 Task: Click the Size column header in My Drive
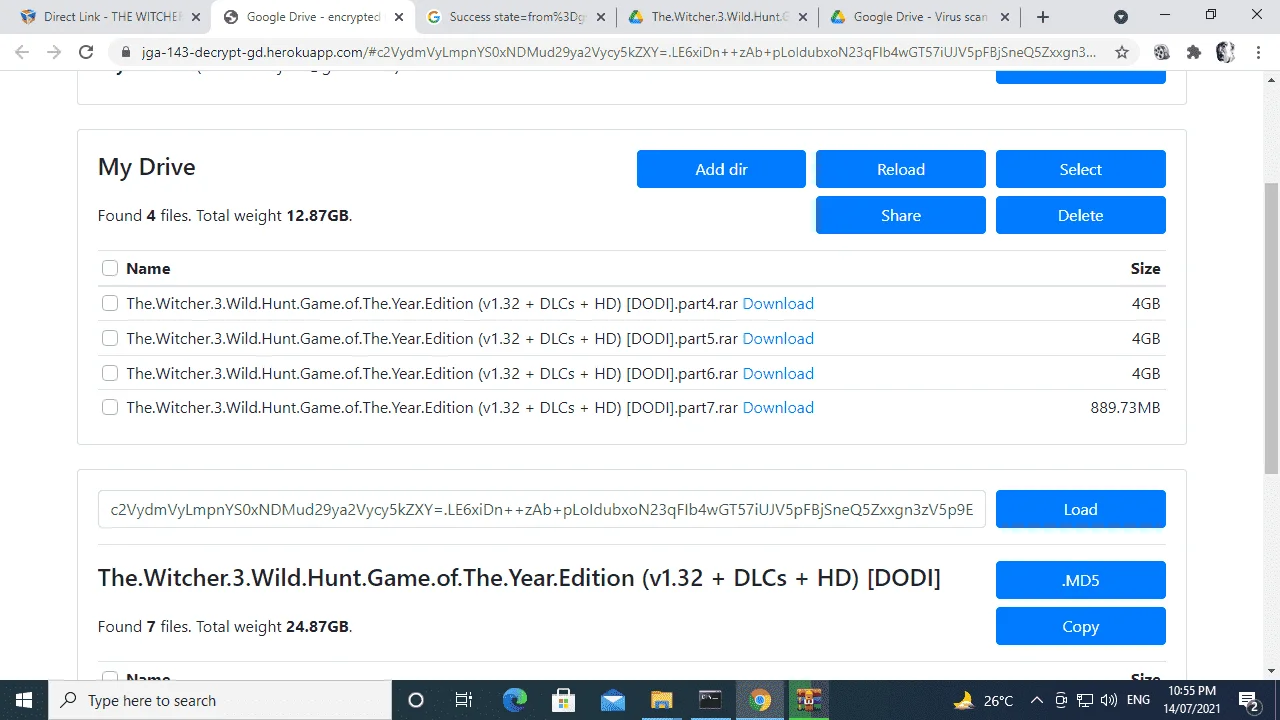(1145, 268)
